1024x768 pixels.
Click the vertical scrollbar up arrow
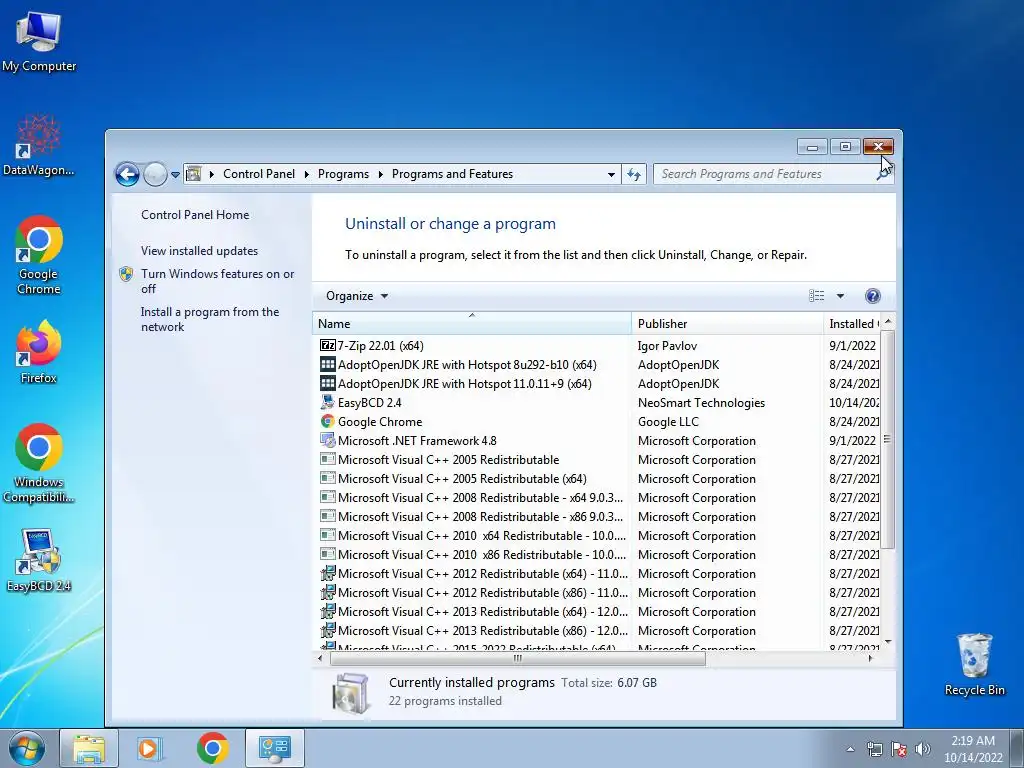pyautogui.click(x=888, y=323)
